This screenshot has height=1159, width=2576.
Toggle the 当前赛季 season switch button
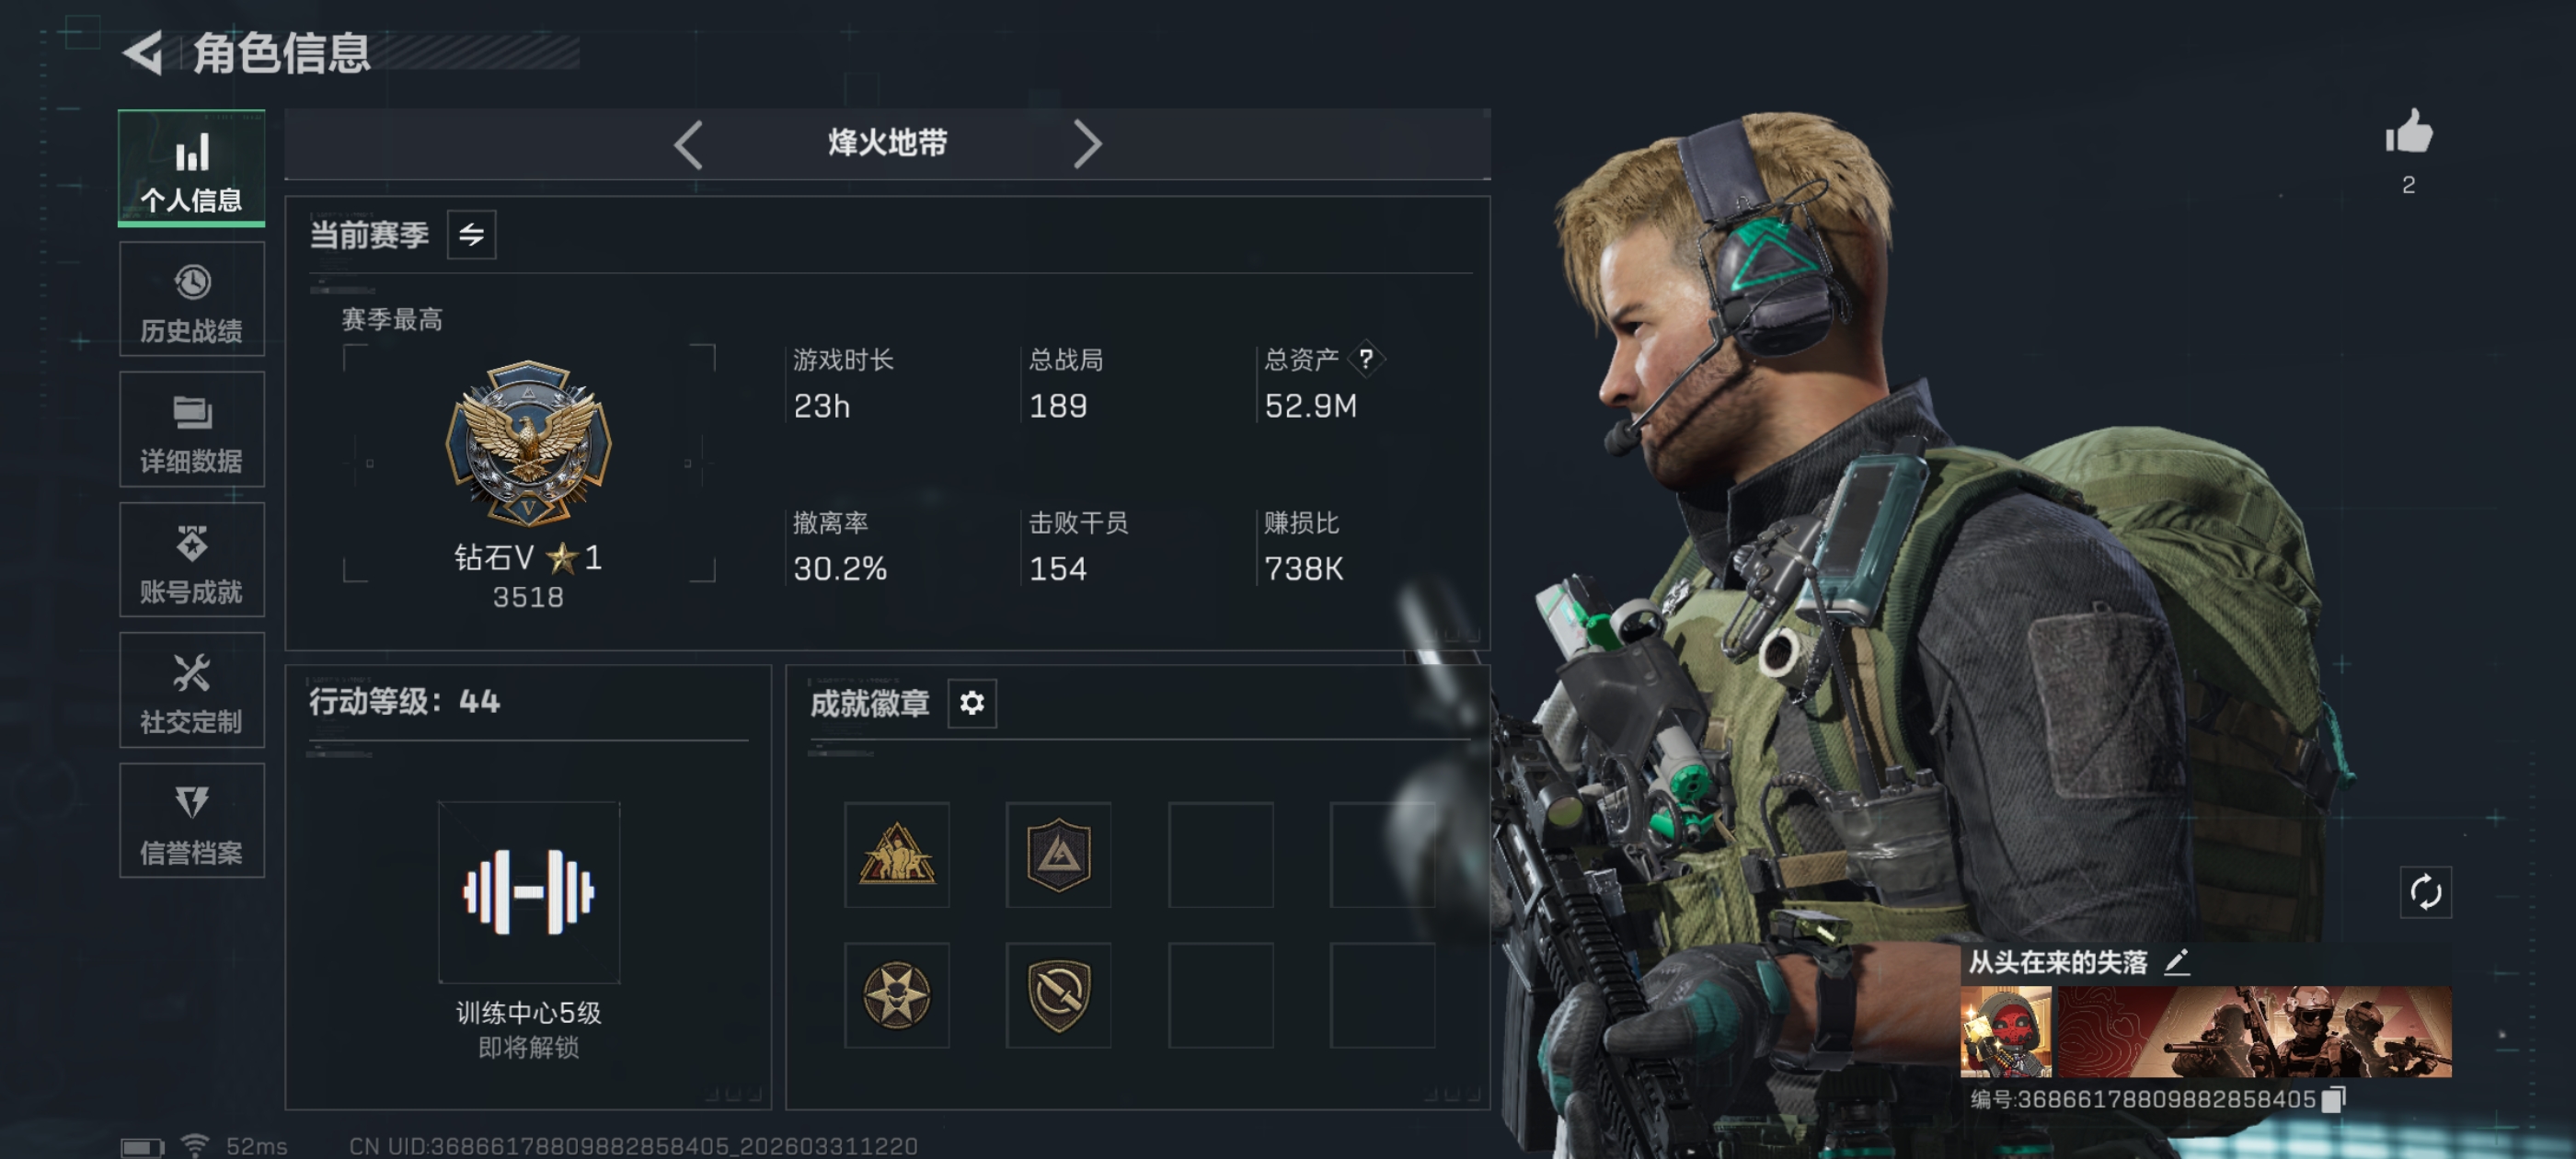click(471, 235)
